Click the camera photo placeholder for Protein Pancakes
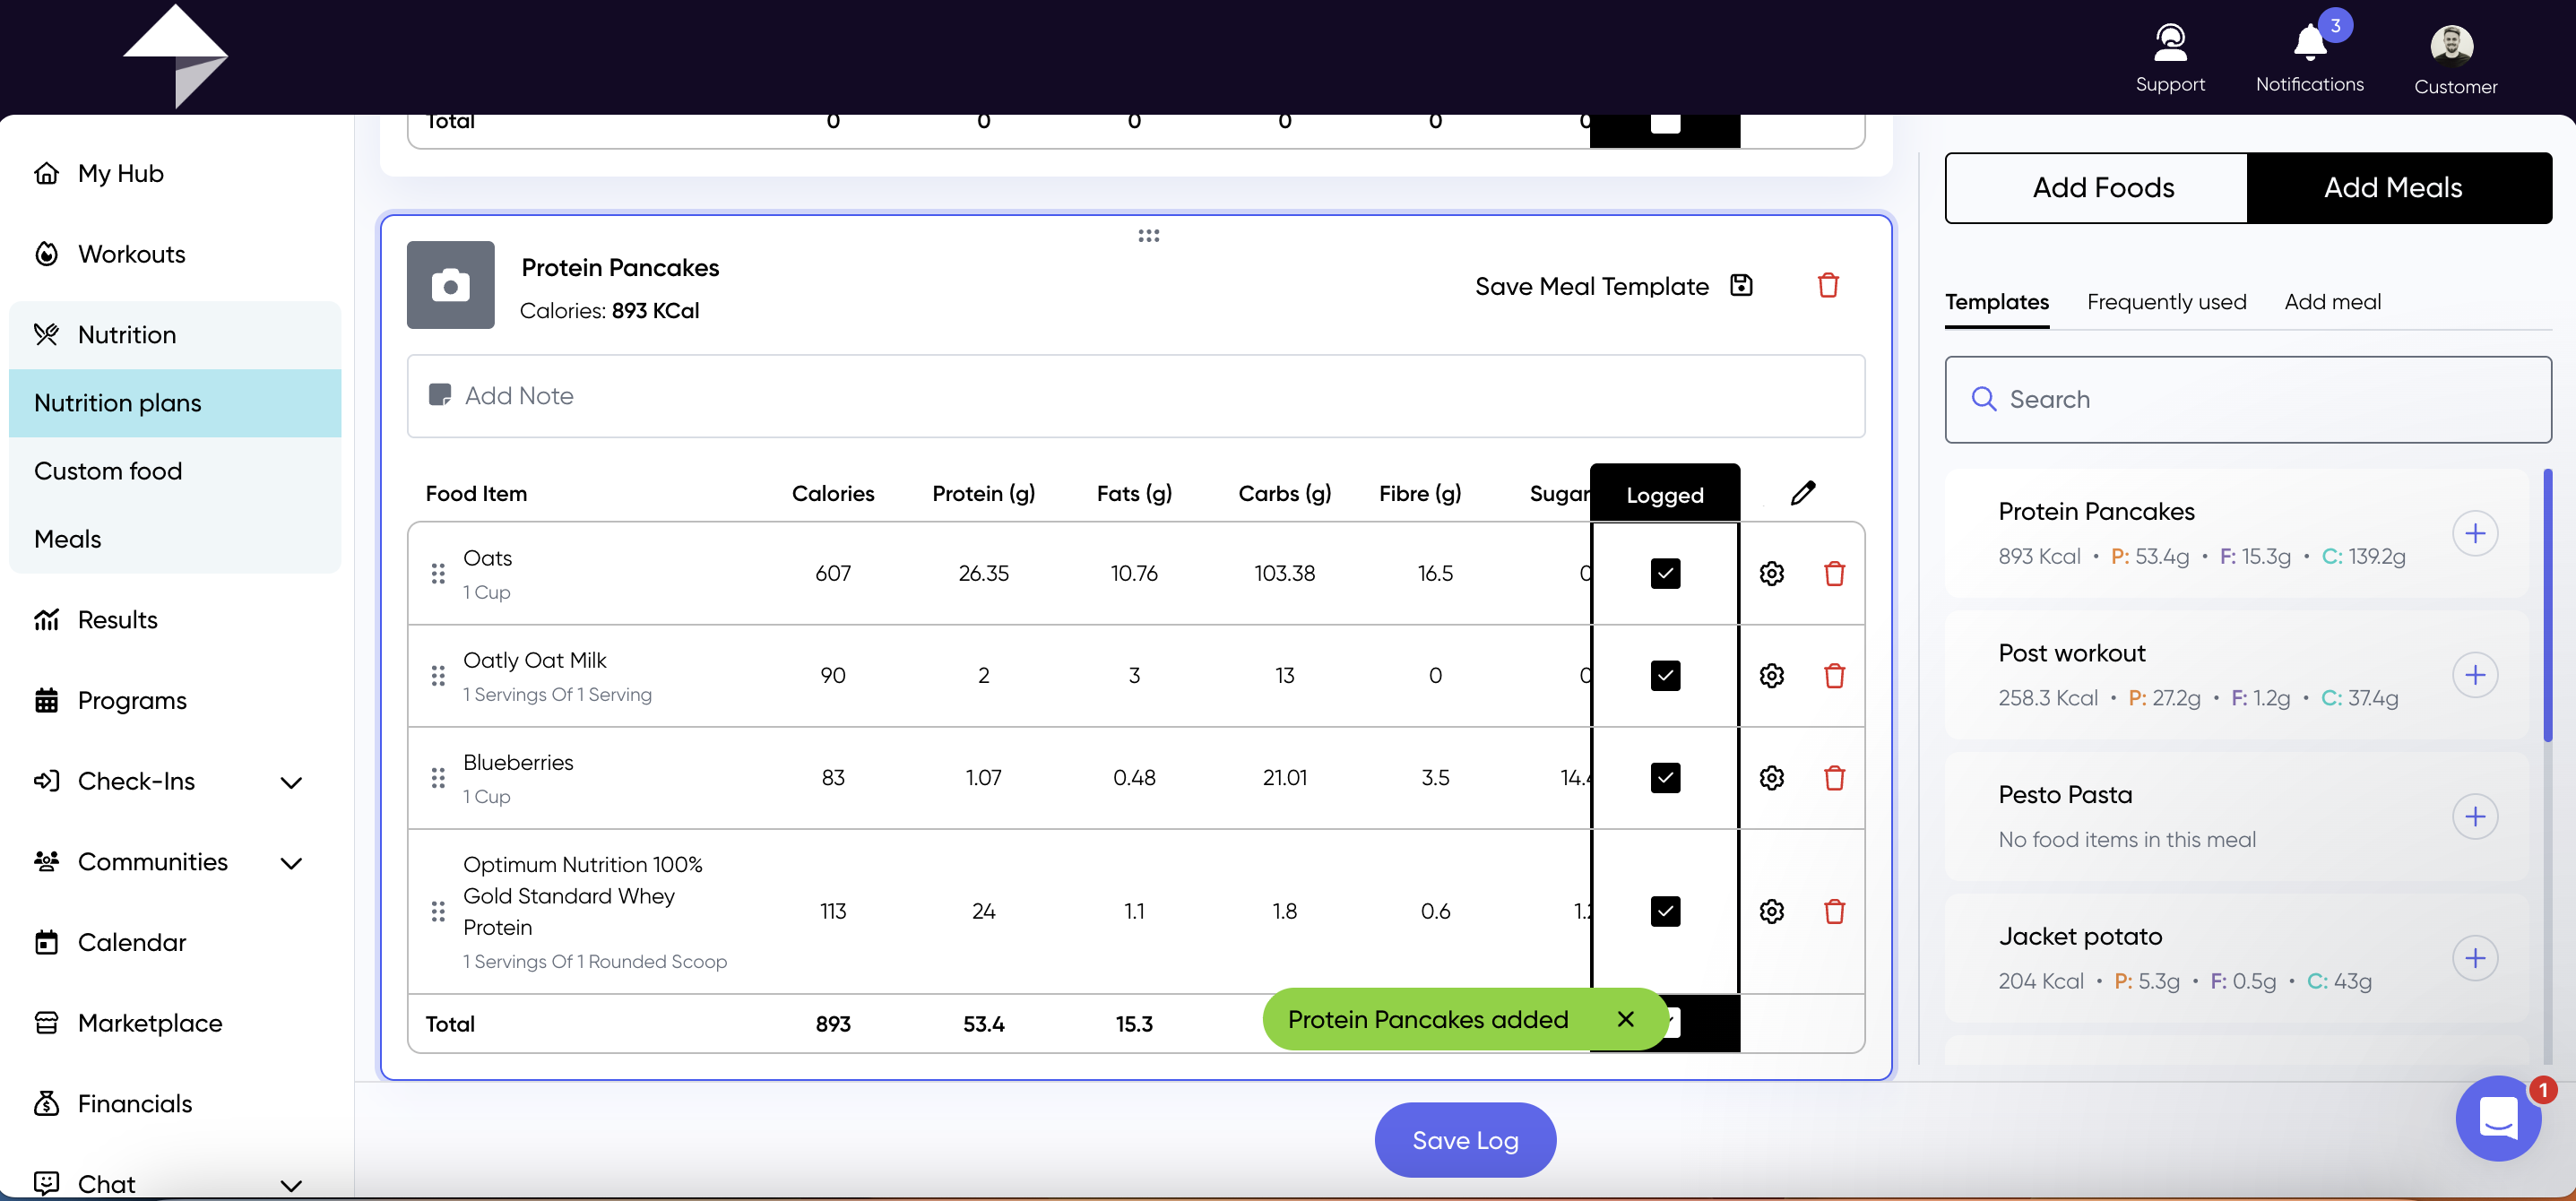2576x1201 pixels. [x=450, y=285]
